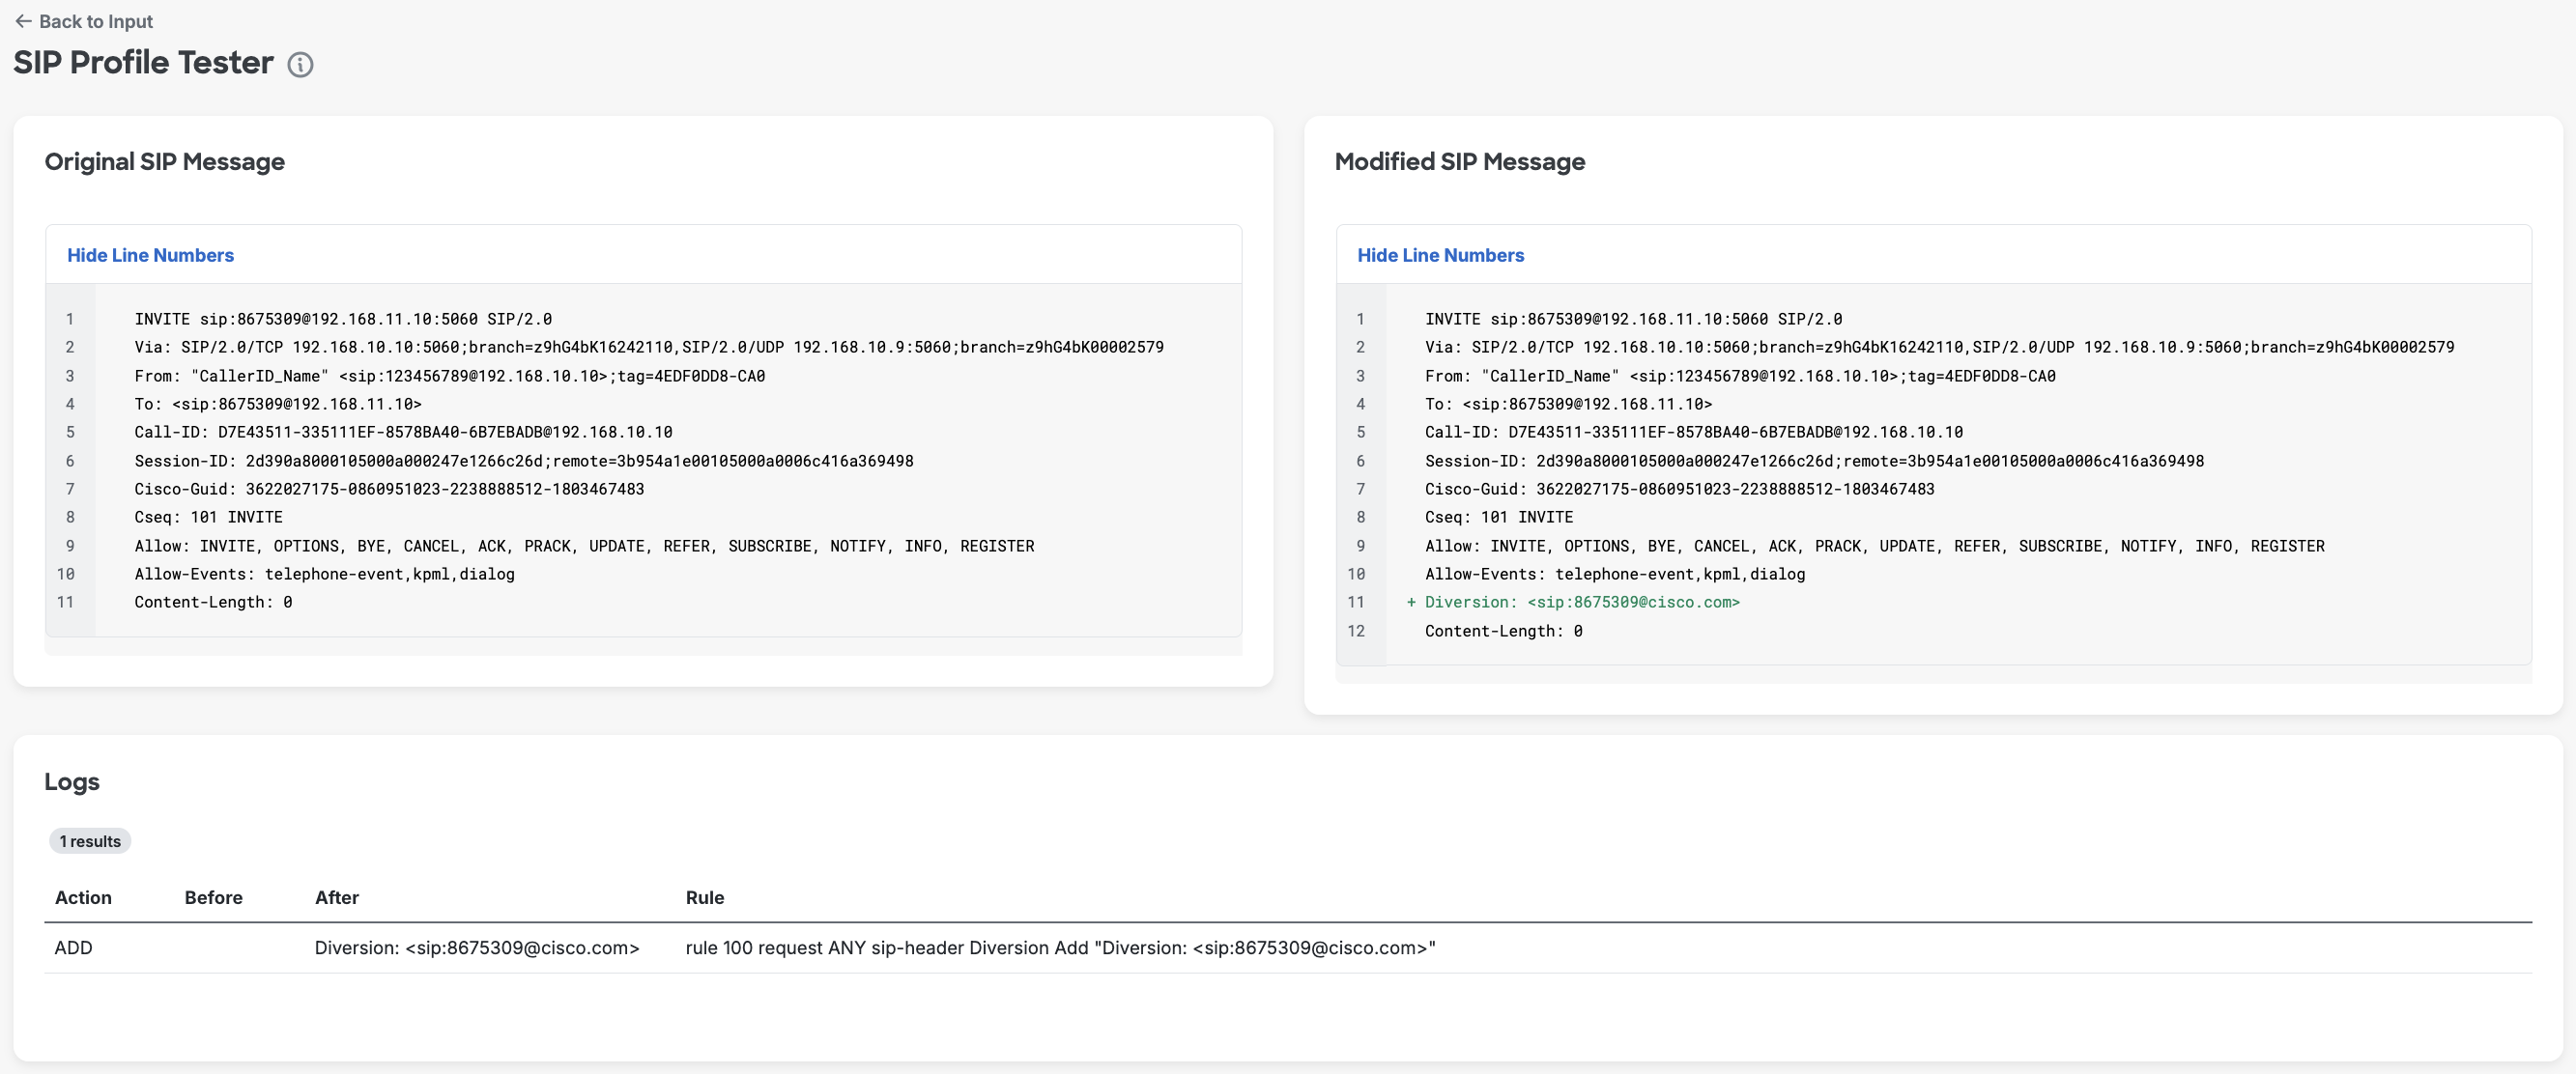Select the Cisco-Guid line in Modified message
This screenshot has width=2576, height=1074.
coord(1679,489)
